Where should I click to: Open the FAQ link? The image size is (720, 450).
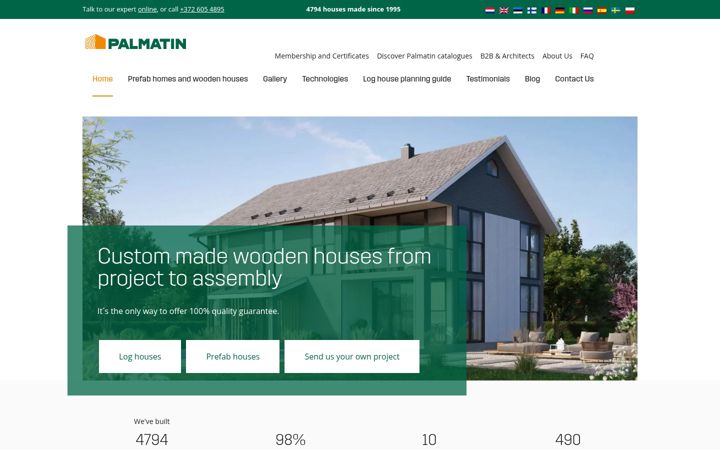[587, 56]
